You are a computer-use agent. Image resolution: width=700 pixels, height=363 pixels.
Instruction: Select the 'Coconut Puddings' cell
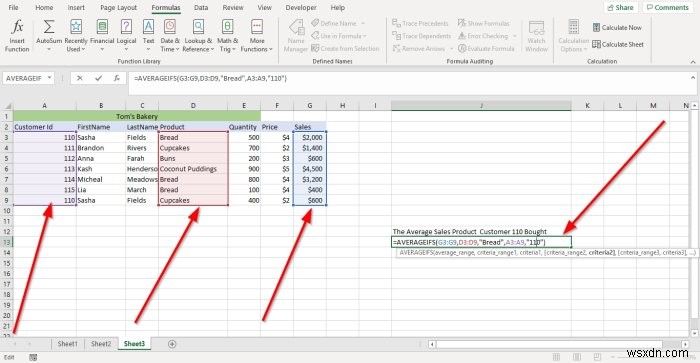coord(193,169)
